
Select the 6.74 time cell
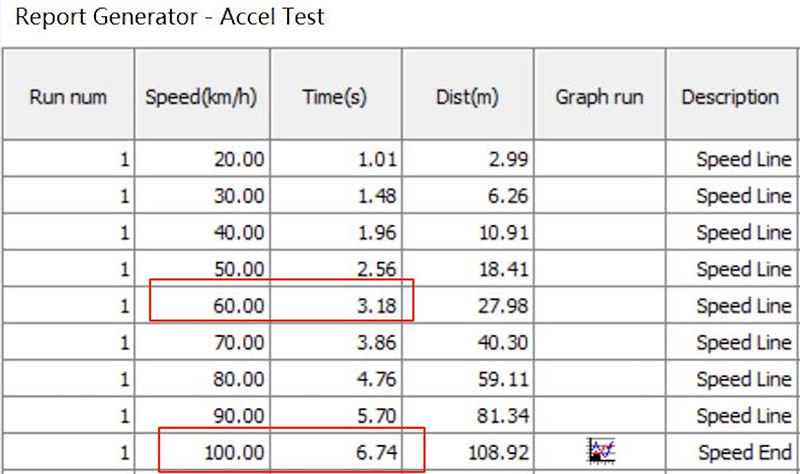tap(336, 452)
